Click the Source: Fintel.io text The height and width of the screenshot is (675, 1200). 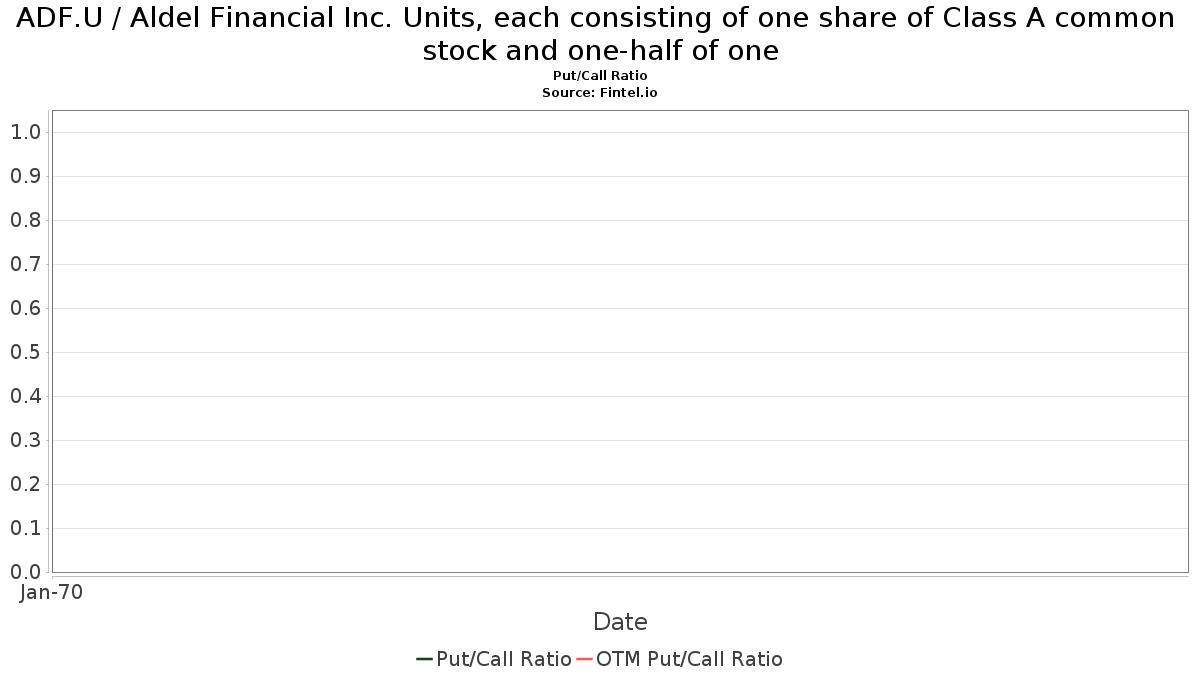pos(600,92)
